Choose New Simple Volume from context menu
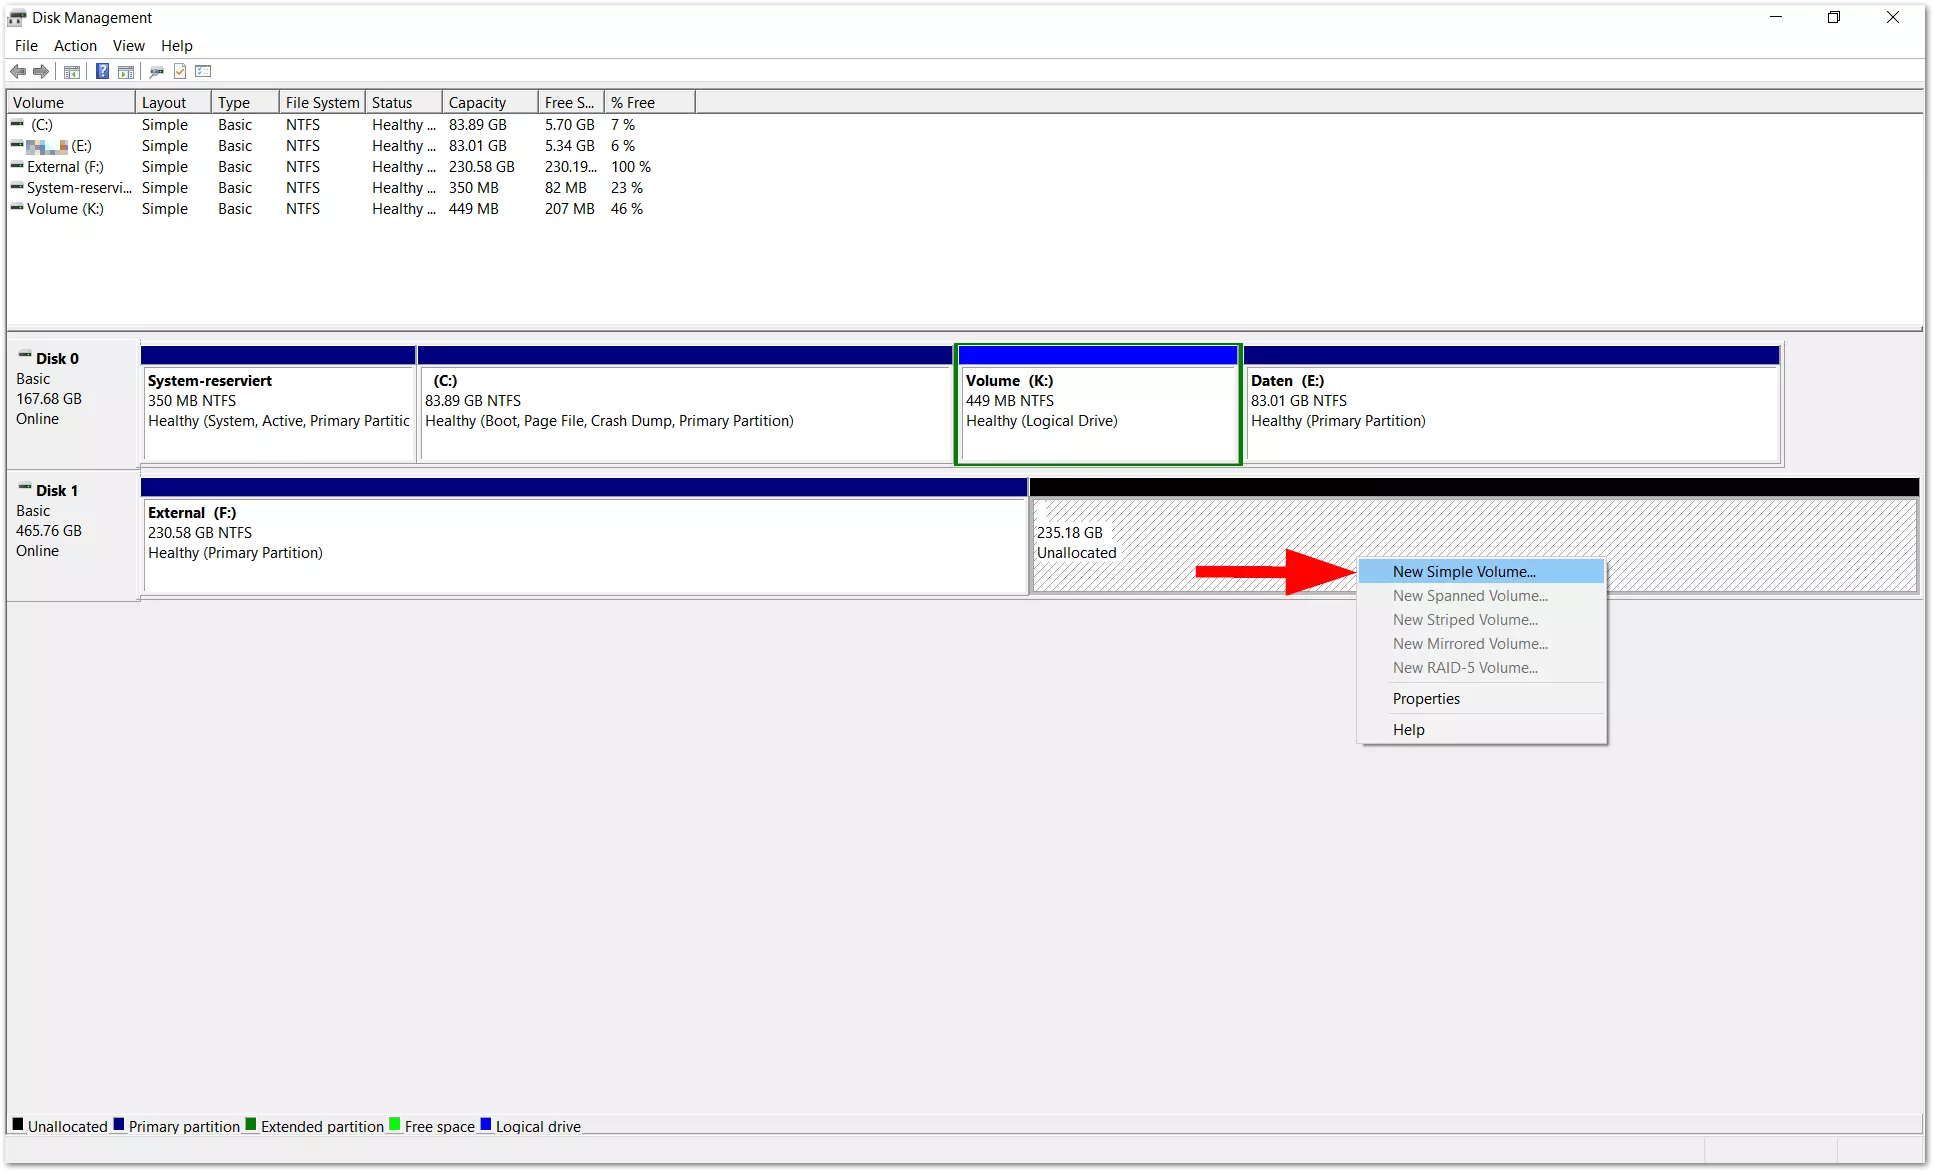1934x1172 pixels. coord(1463,572)
